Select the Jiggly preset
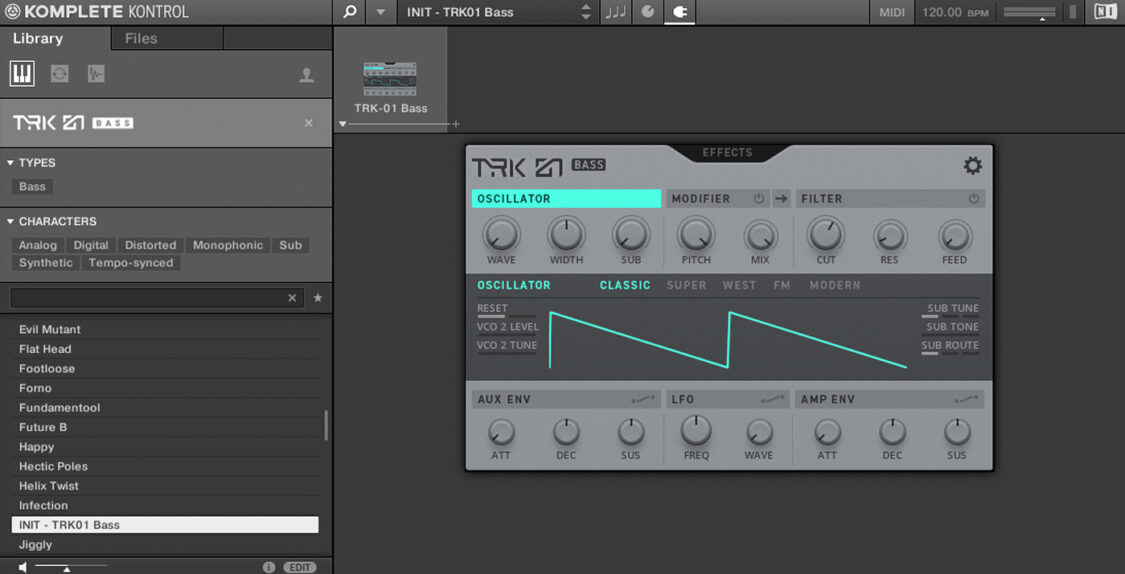 click(x=165, y=545)
